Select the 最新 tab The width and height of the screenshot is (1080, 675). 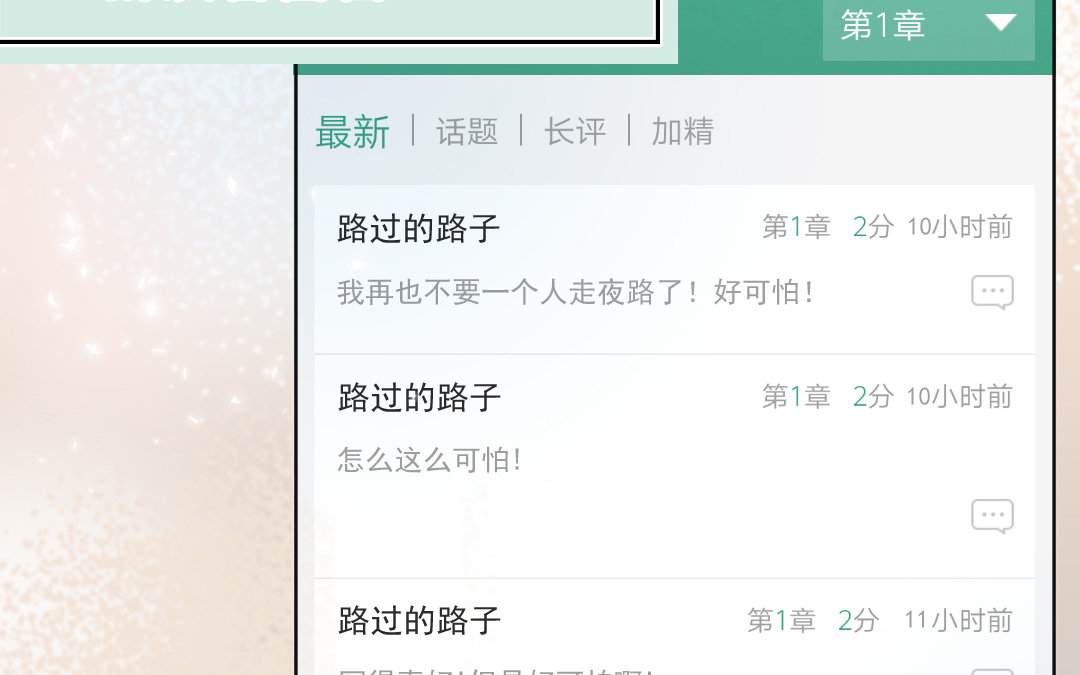(x=353, y=132)
